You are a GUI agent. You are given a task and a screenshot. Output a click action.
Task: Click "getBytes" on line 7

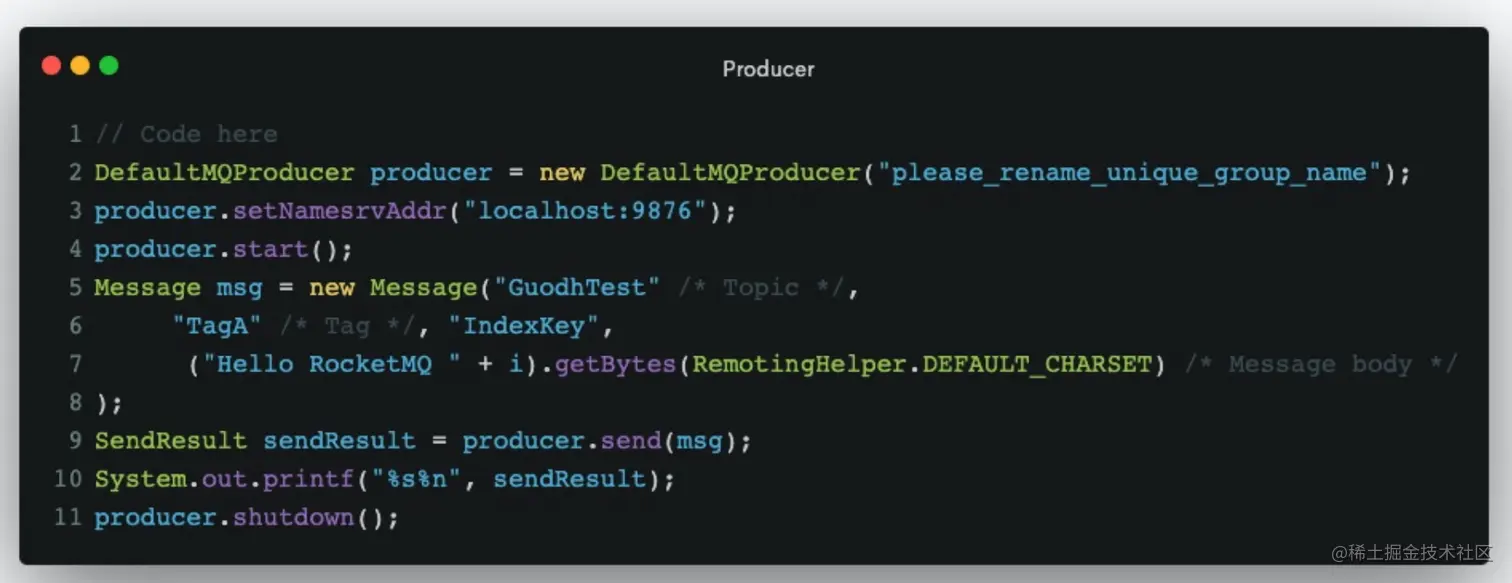pyautogui.click(x=615, y=364)
